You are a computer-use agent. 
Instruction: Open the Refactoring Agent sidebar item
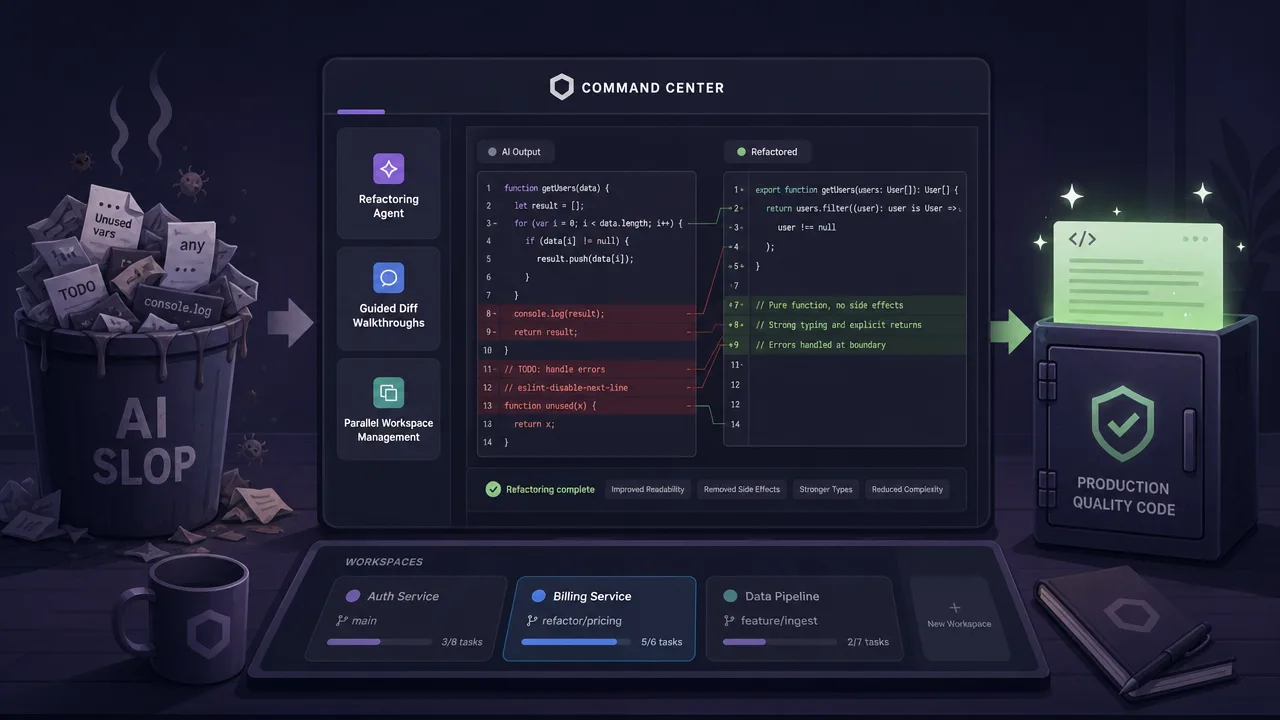click(388, 183)
